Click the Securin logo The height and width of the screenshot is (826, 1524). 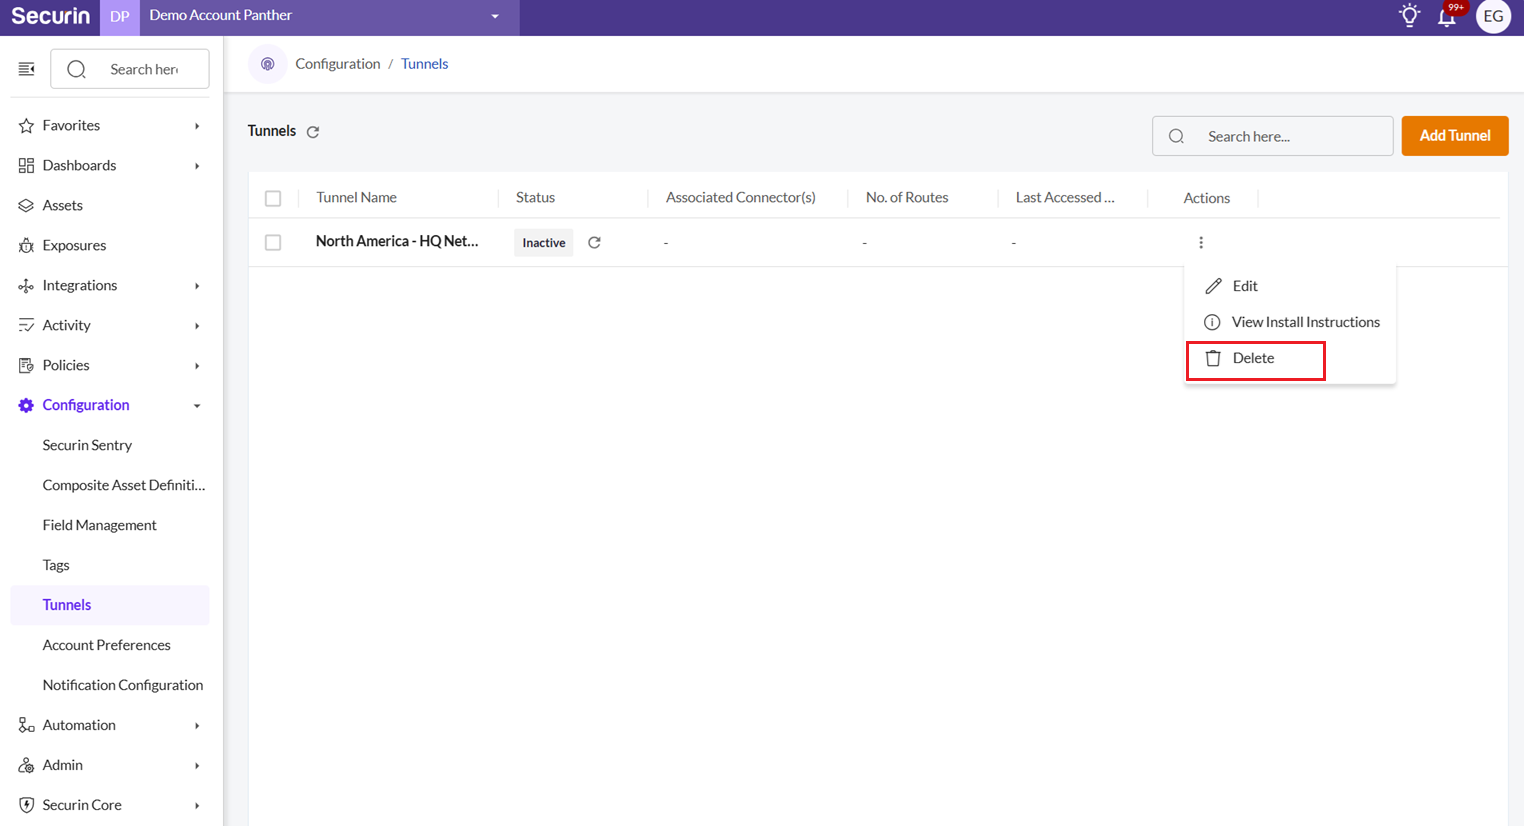point(50,16)
